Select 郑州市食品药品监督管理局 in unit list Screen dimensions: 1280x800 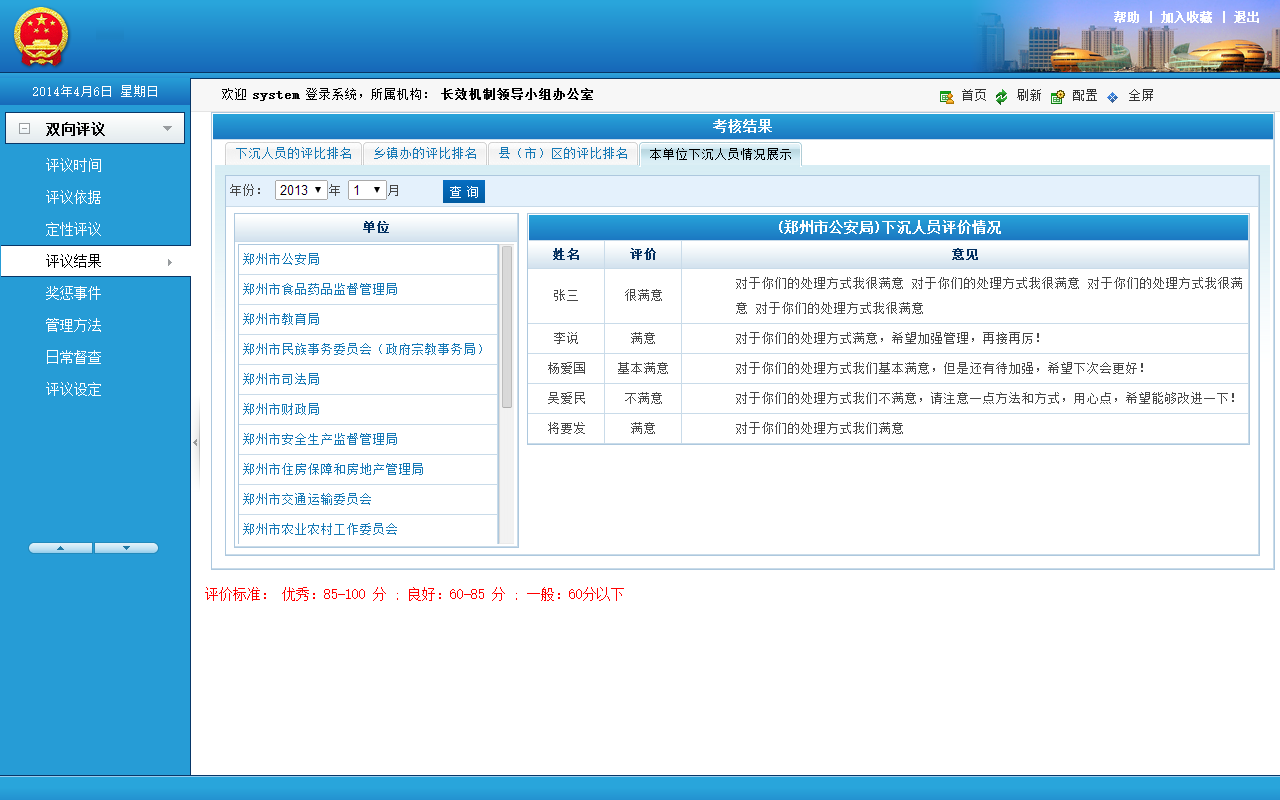368,289
